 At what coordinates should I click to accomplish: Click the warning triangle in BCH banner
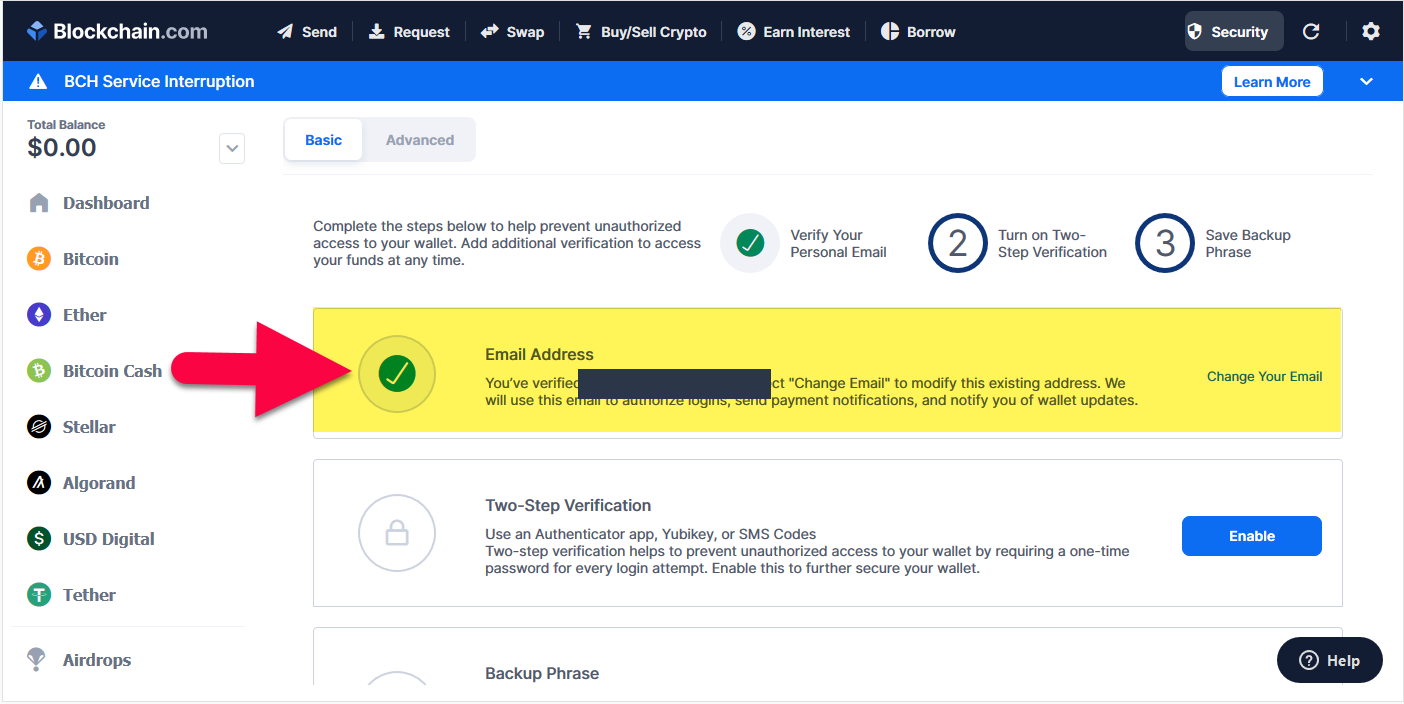click(38, 81)
